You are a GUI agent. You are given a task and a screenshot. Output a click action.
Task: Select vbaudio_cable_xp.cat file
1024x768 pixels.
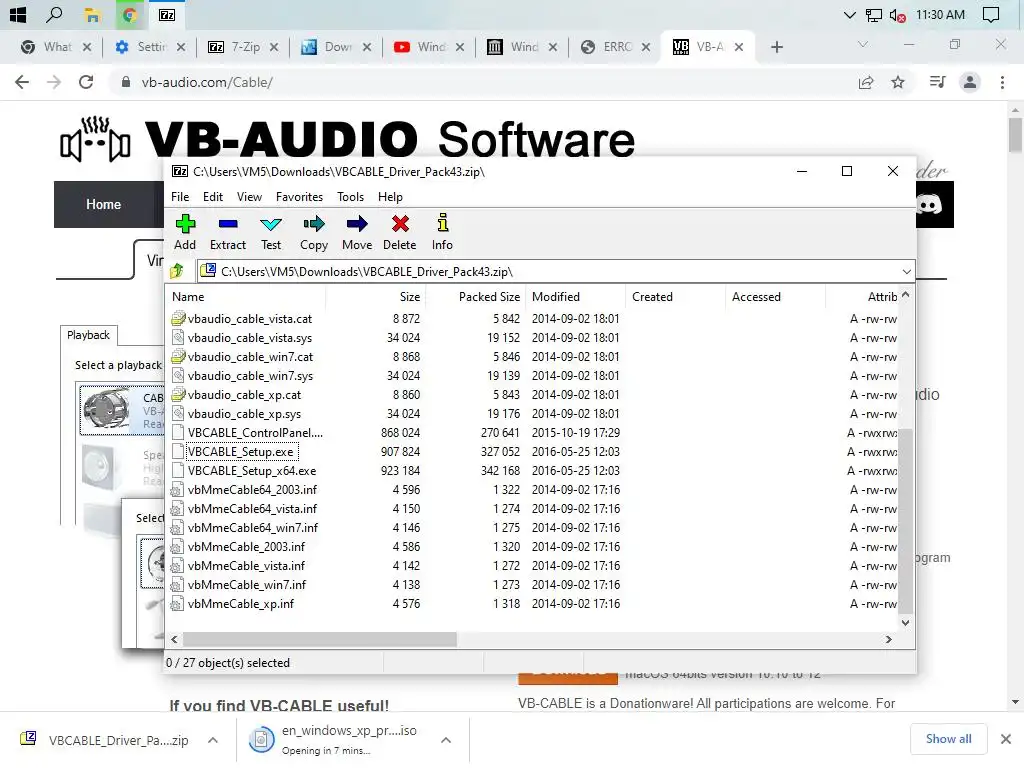click(x=244, y=394)
